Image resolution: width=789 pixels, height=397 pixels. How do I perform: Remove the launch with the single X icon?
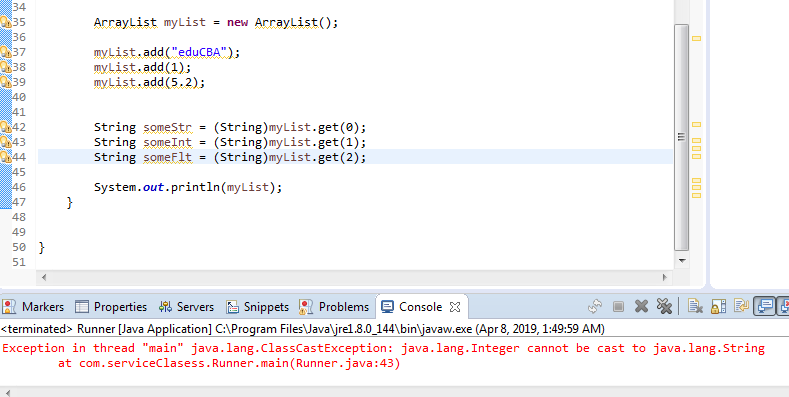(641, 306)
